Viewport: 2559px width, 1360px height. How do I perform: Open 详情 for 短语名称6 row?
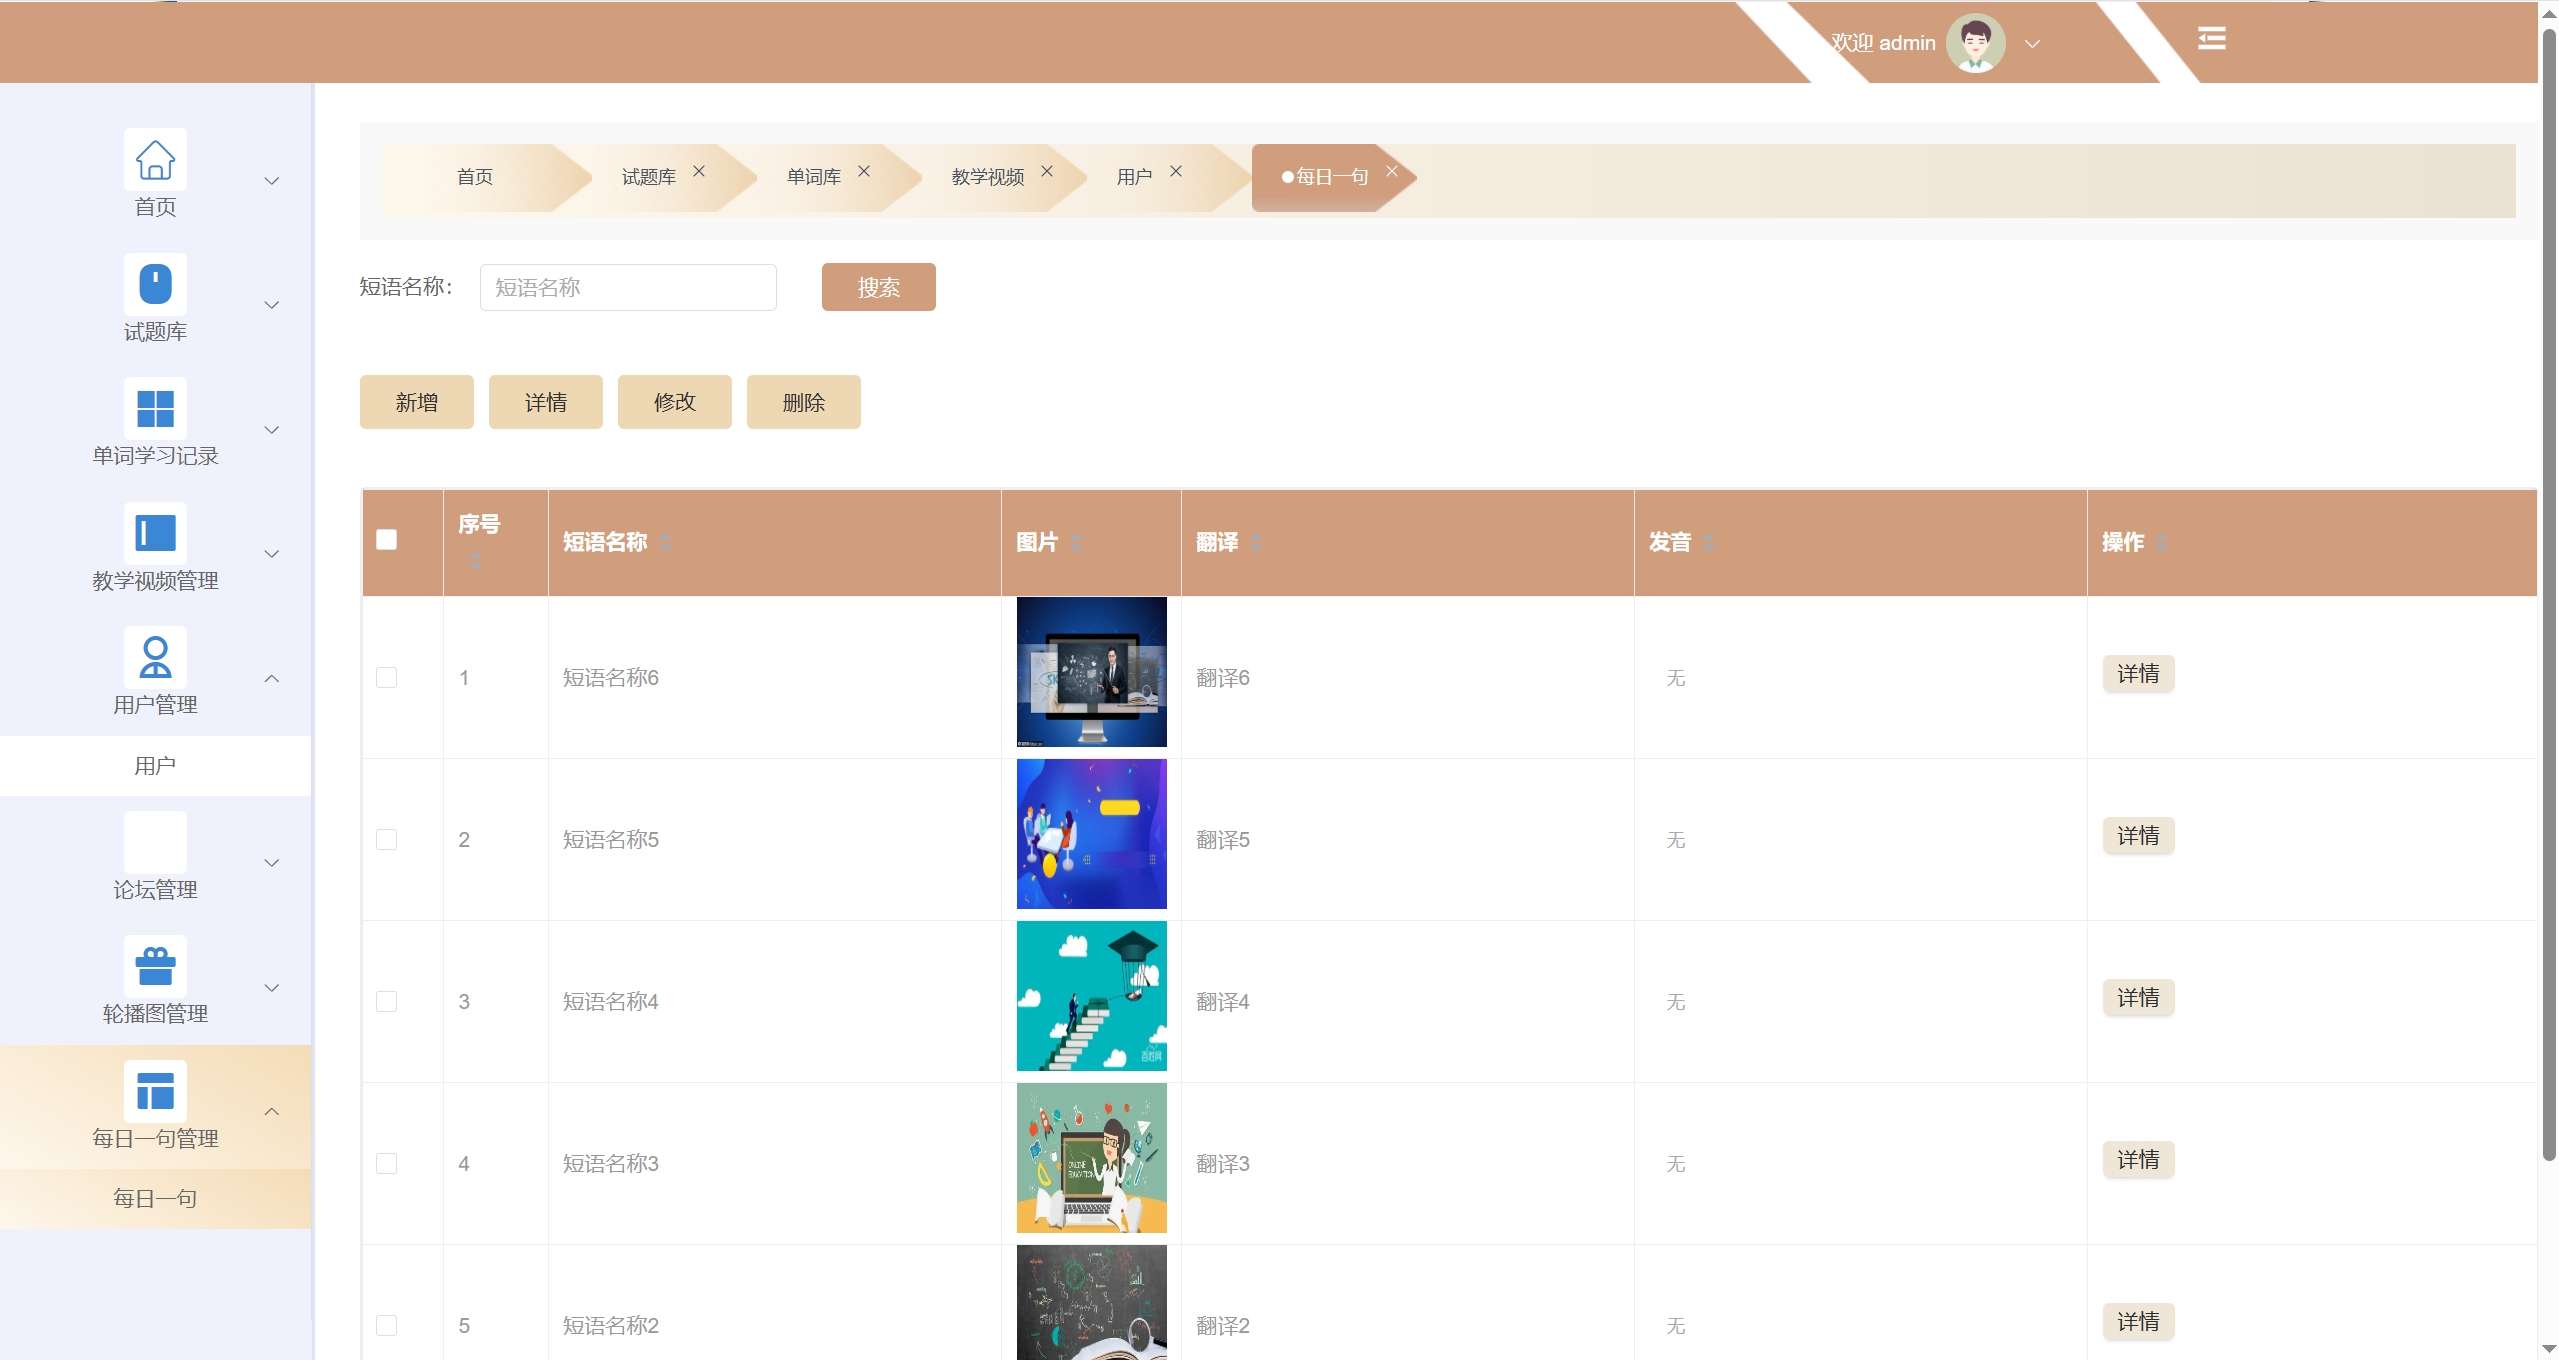2138,674
